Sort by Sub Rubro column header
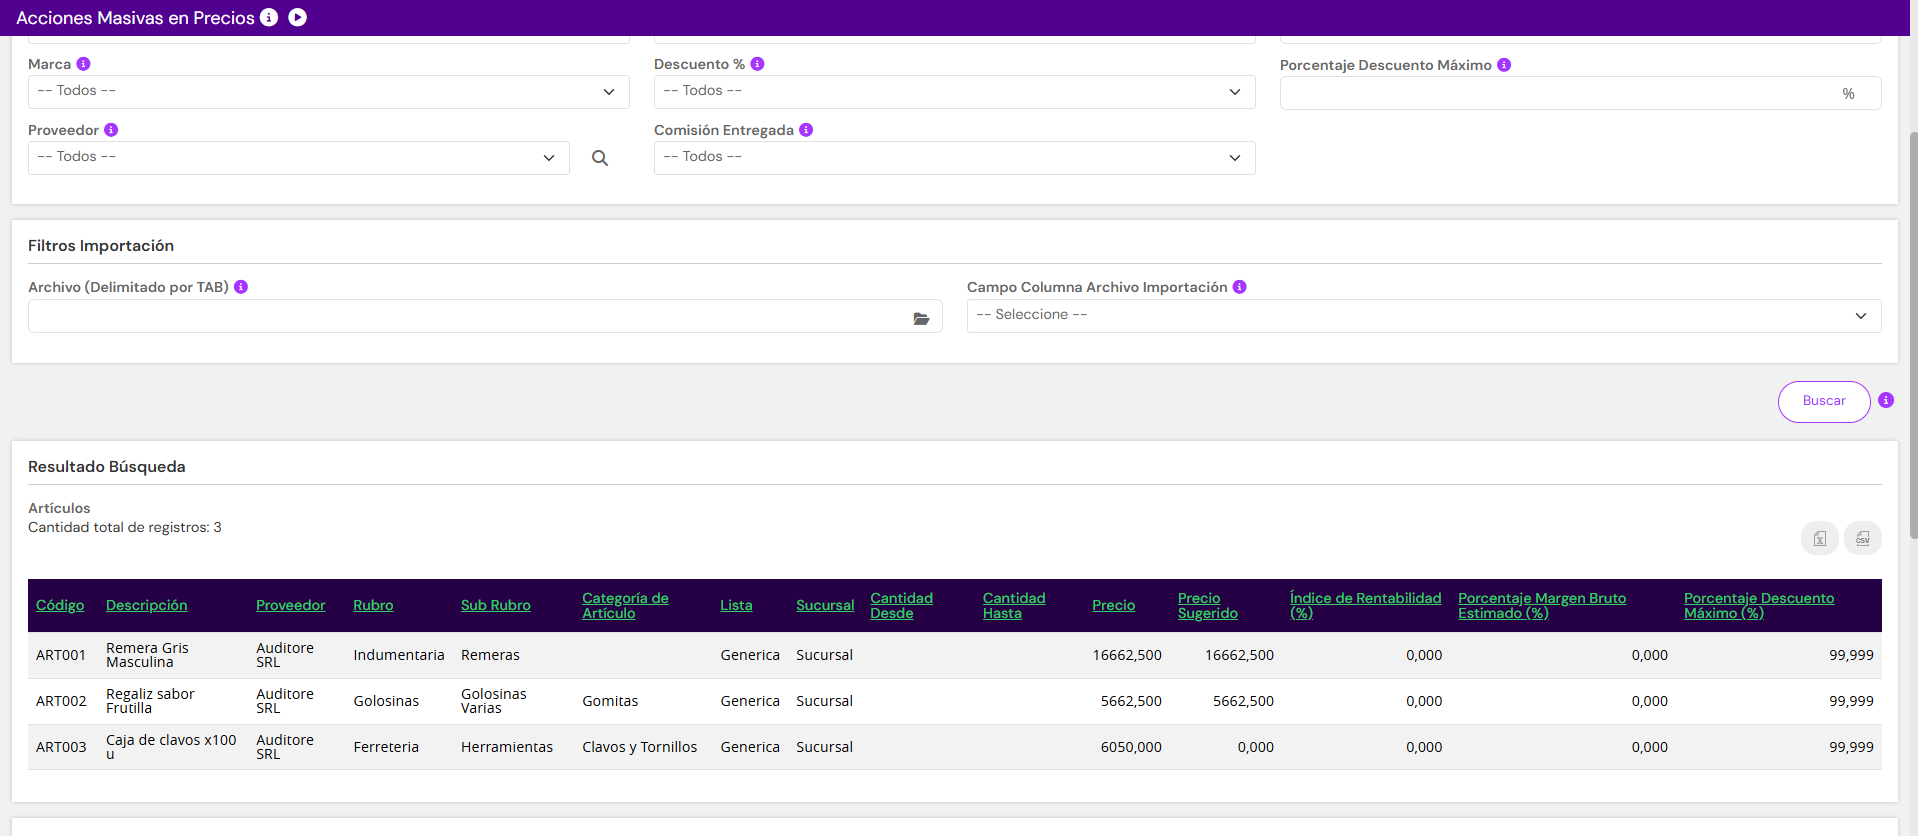The width and height of the screenshot is (1918, 836). pyautogui.click(x=496, y=605)
